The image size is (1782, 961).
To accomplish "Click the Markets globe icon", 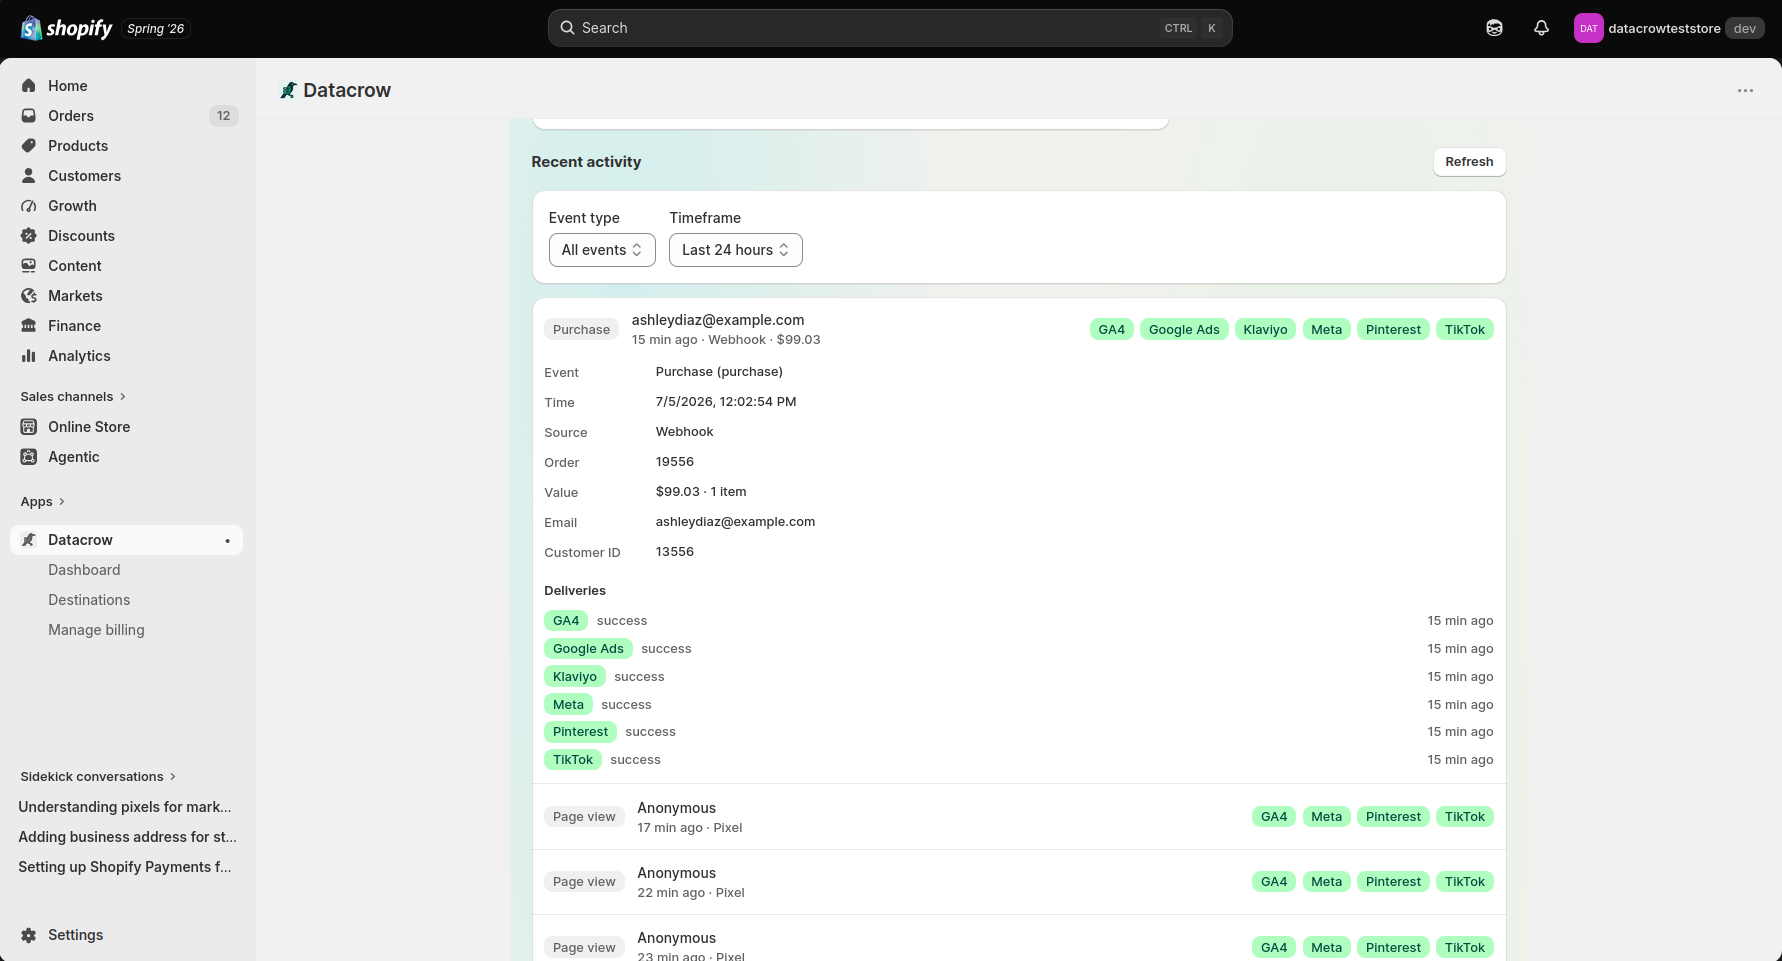I will pyautogui.click(x=29, y=296).
